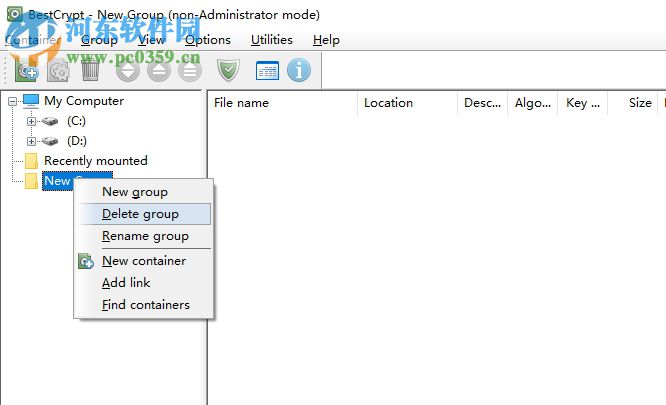Choose Delete group in context menu
The image size is (666, 405).
(x=144, y=214)
